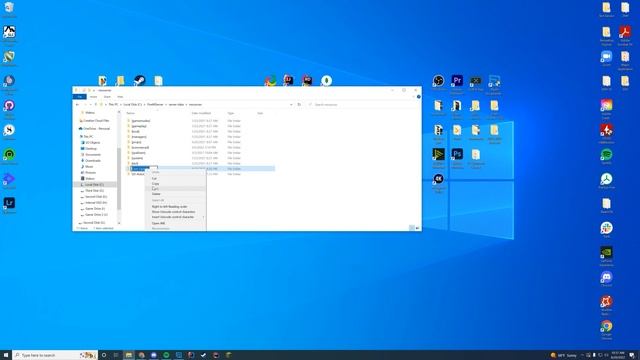Click refresh button beside the address bar
This screenshot has width=640, height=360.
pyautogui.click(x=299, y=104)
